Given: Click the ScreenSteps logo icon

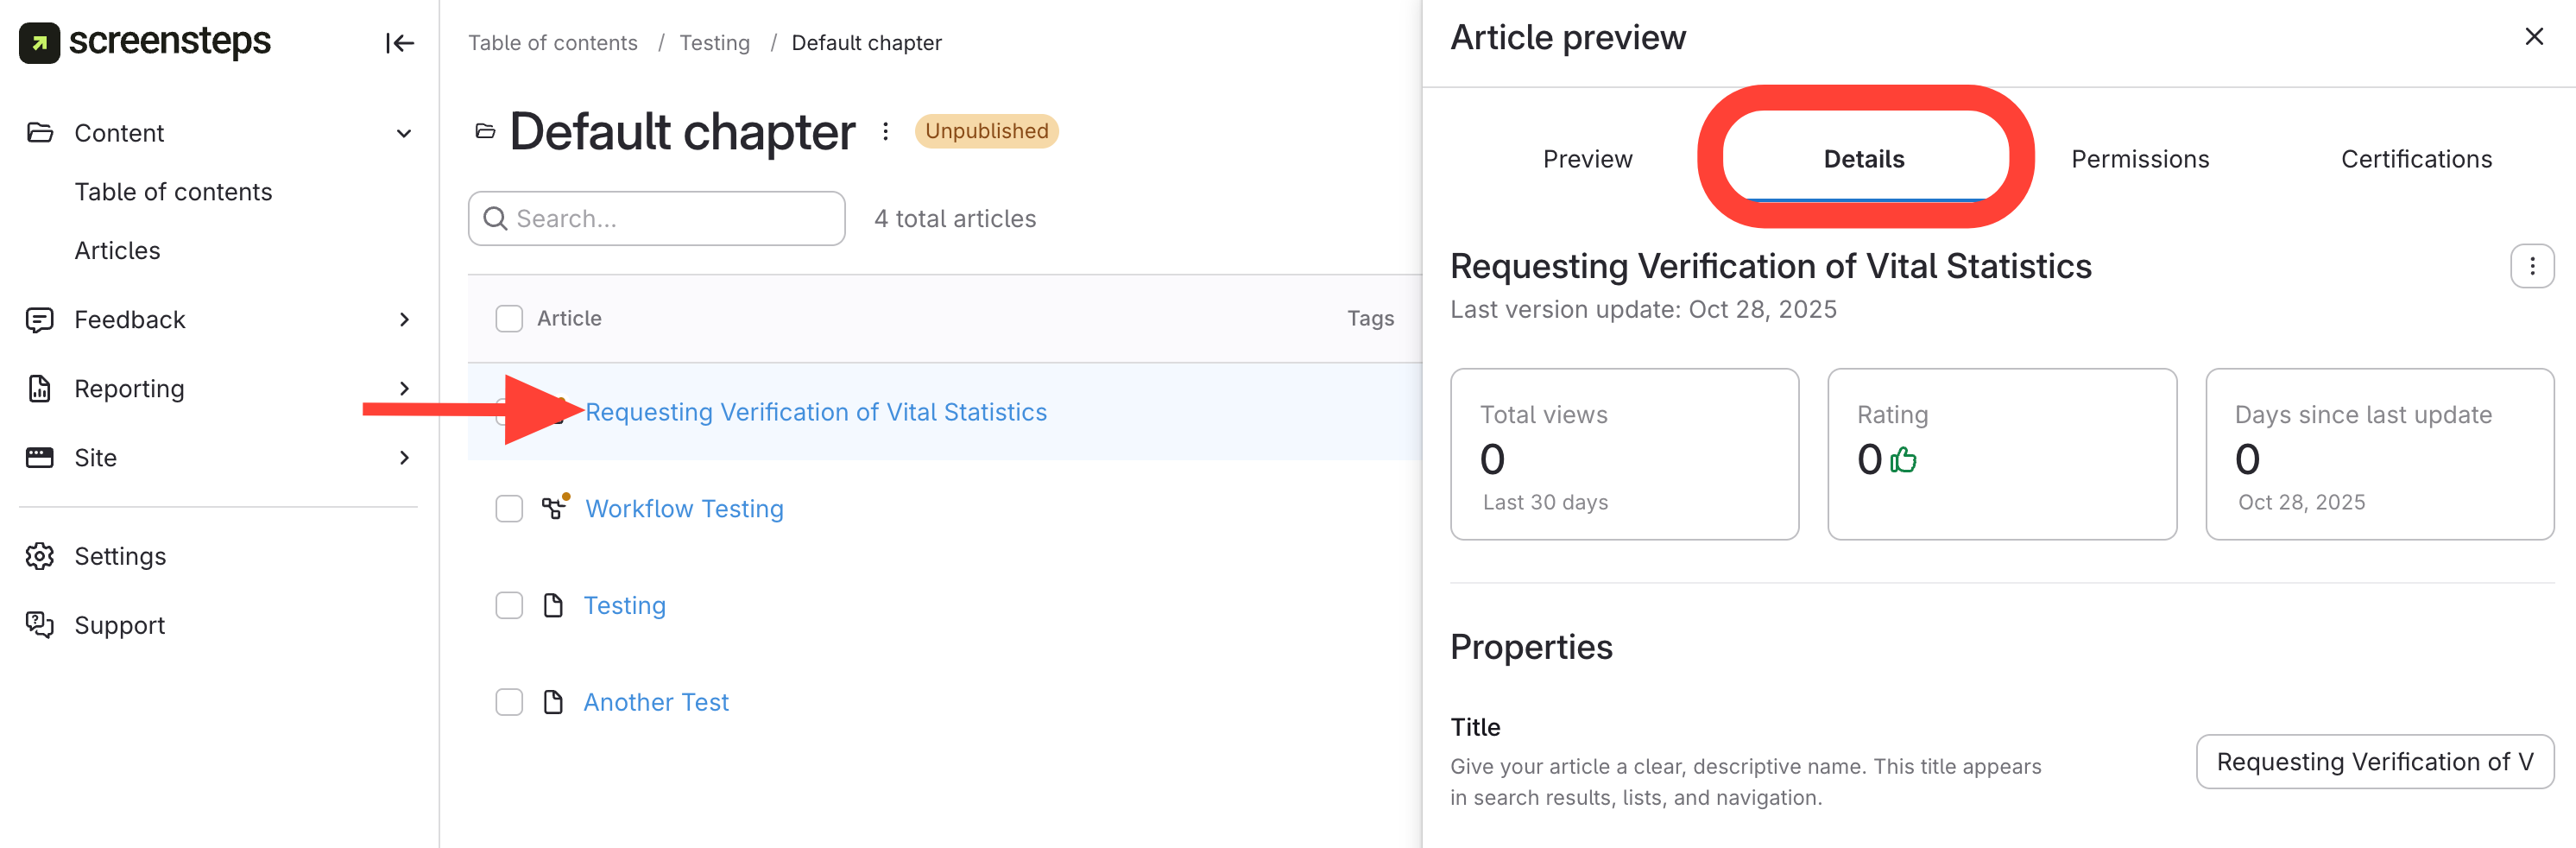Looking at the screenshot, I should [39, 42].
